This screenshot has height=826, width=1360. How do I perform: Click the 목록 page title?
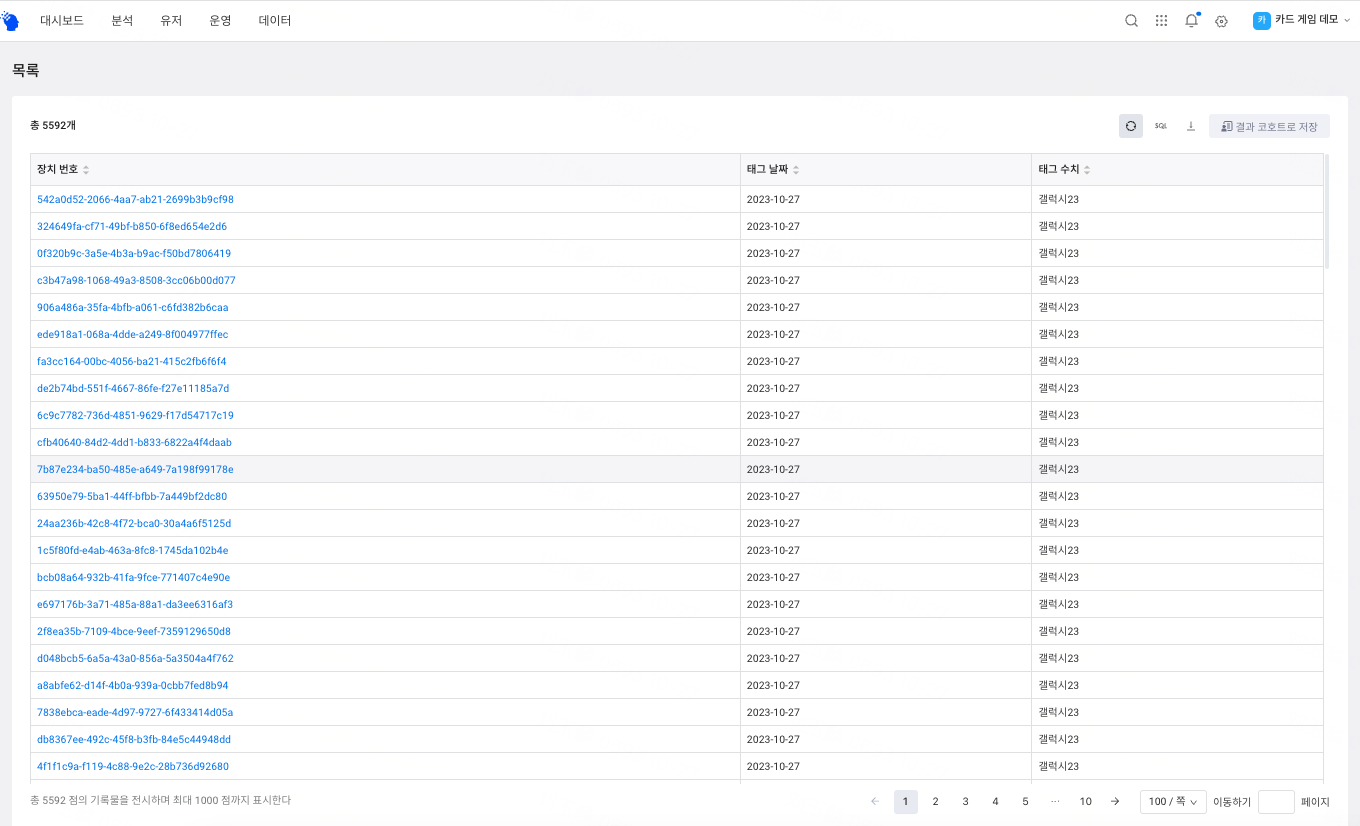[x=25, y=70]
